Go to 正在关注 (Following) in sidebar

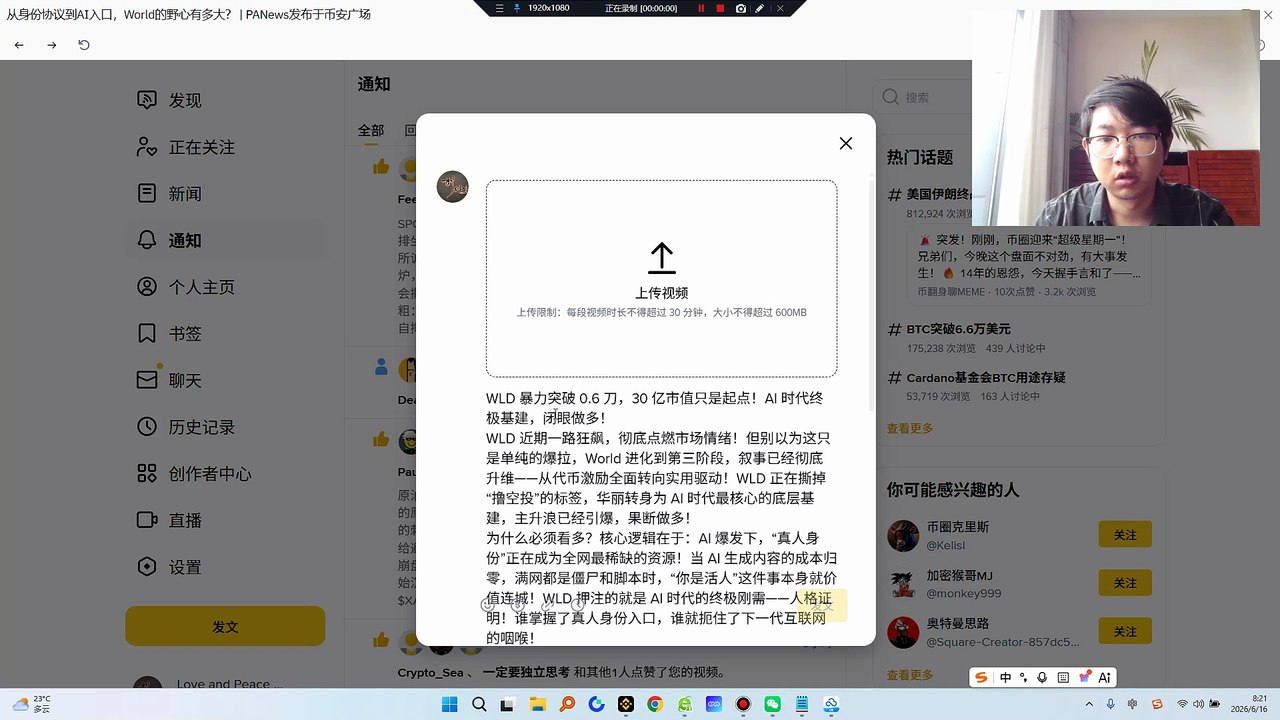225,147
